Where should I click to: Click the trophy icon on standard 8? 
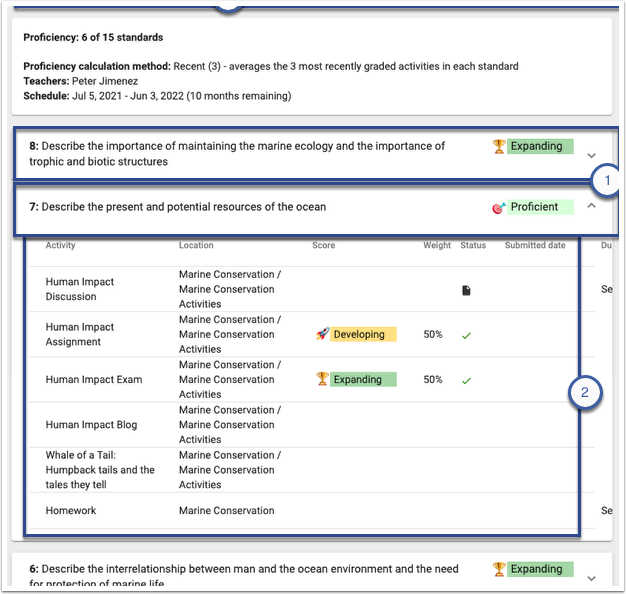(x=499, y=146)
